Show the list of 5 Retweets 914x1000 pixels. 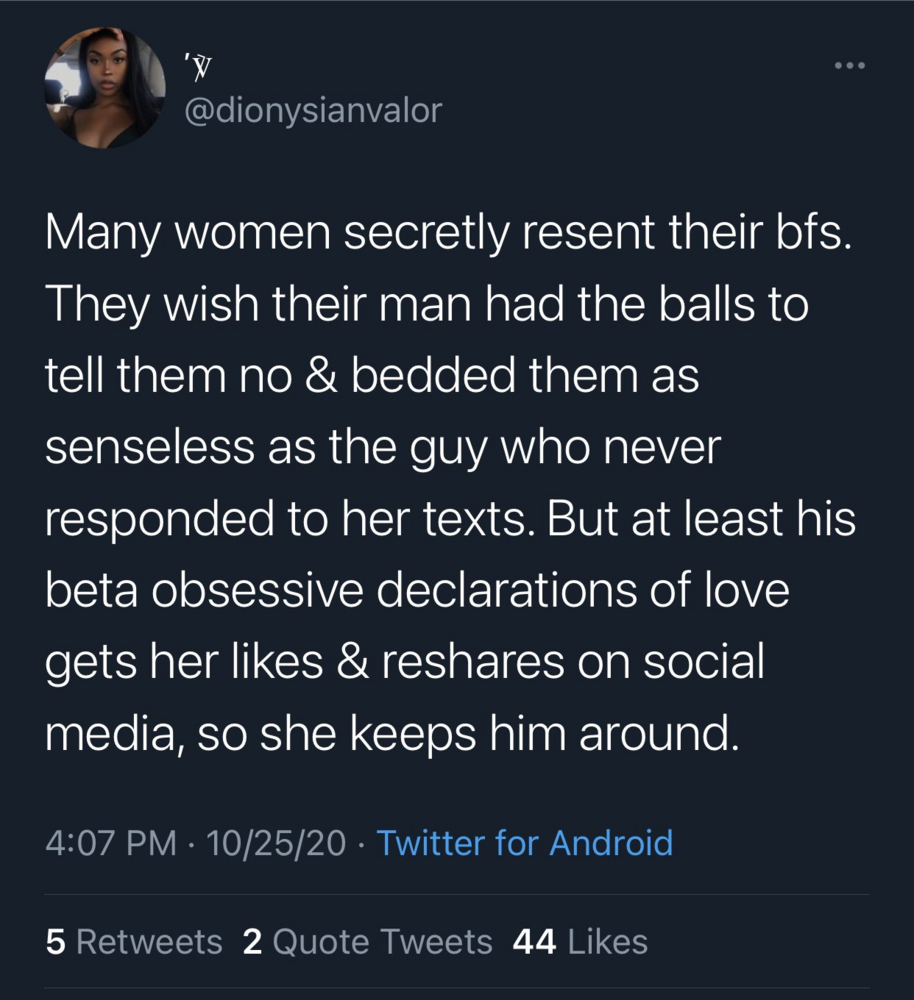[x=134, y=942]
